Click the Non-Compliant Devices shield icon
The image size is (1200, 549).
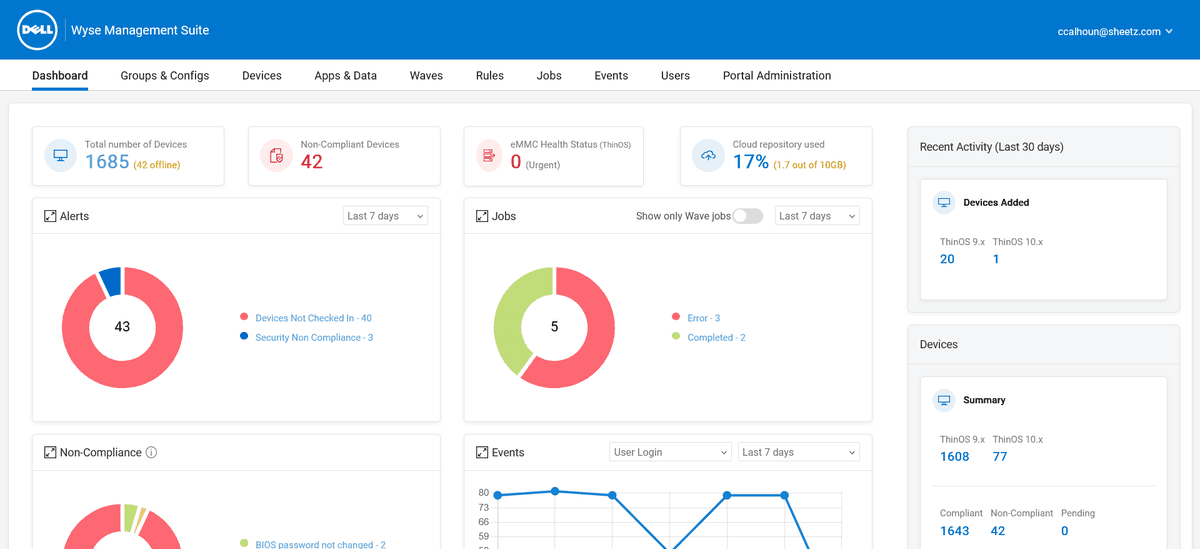tap(276, 156)
